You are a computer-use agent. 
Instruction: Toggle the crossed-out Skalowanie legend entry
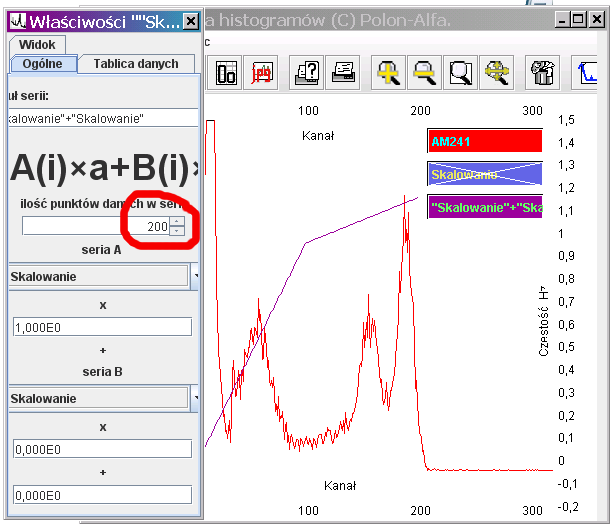485,174
